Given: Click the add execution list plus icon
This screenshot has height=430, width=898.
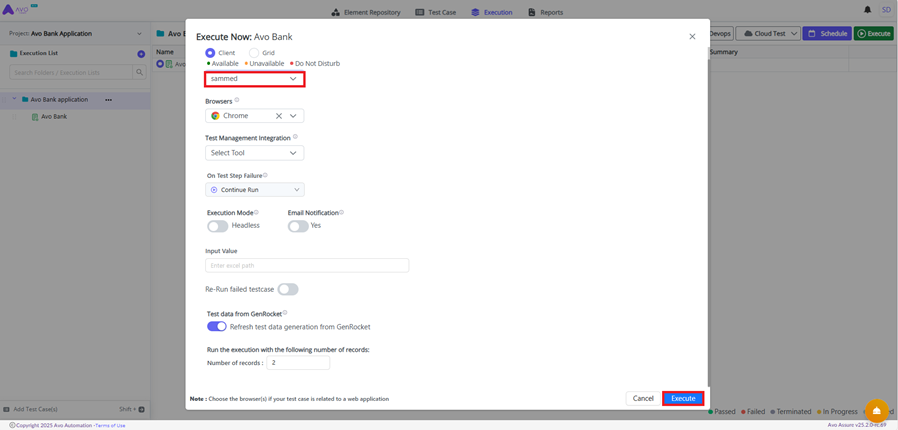Looking at the screenshot, I should (141, 54).
